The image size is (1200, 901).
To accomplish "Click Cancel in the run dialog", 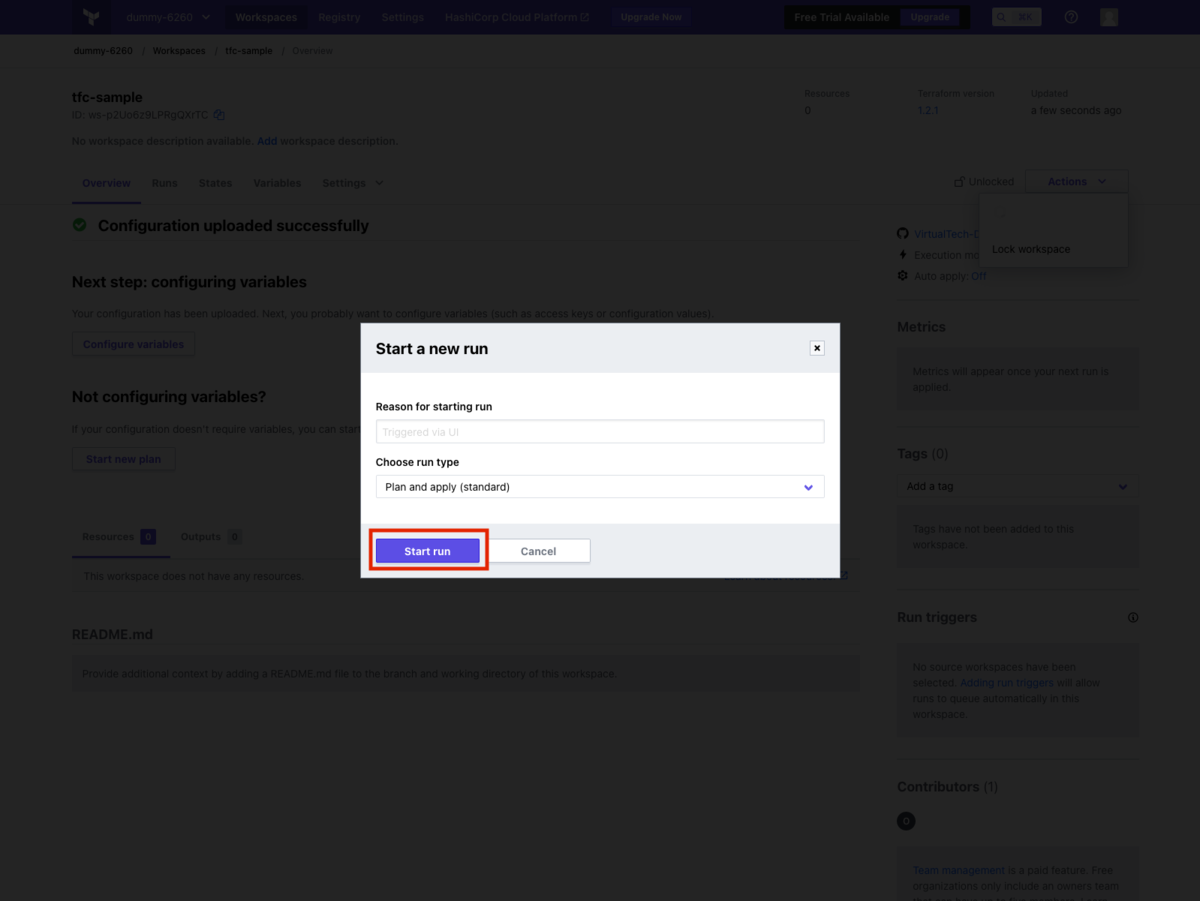I will pyautogui.click(x=538, y=551).
